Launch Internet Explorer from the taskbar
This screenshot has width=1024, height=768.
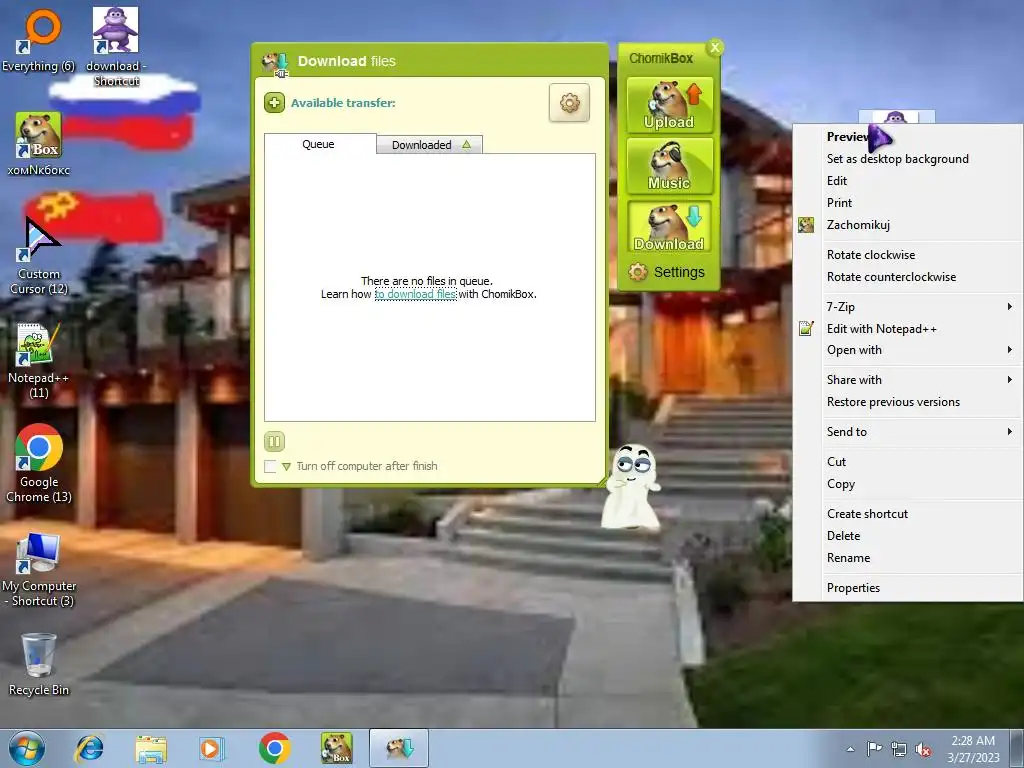click(x=89, y=748)
